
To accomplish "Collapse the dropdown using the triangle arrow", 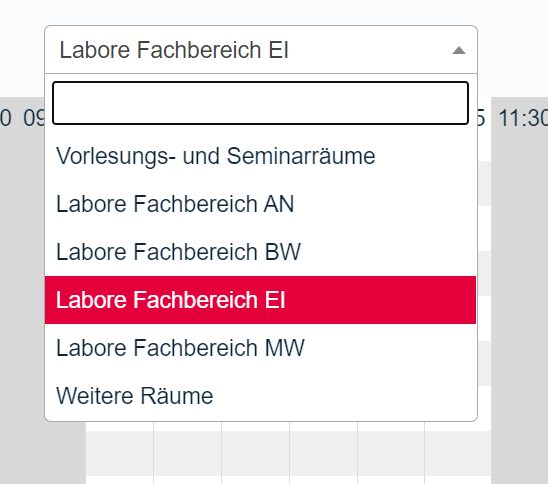I will click(459, 51).
